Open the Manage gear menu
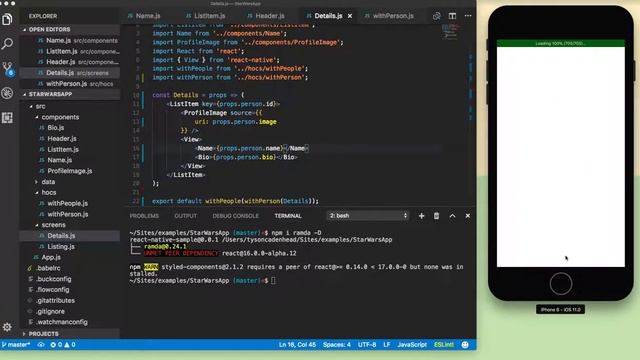640x360 pixels. tap(7, 327)
